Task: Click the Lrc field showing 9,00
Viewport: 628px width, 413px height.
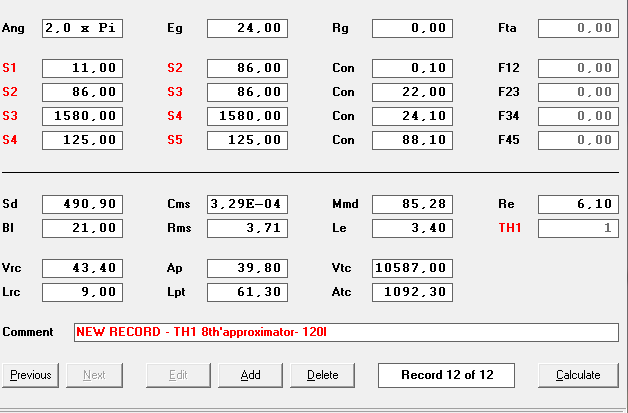Action: 83,293
